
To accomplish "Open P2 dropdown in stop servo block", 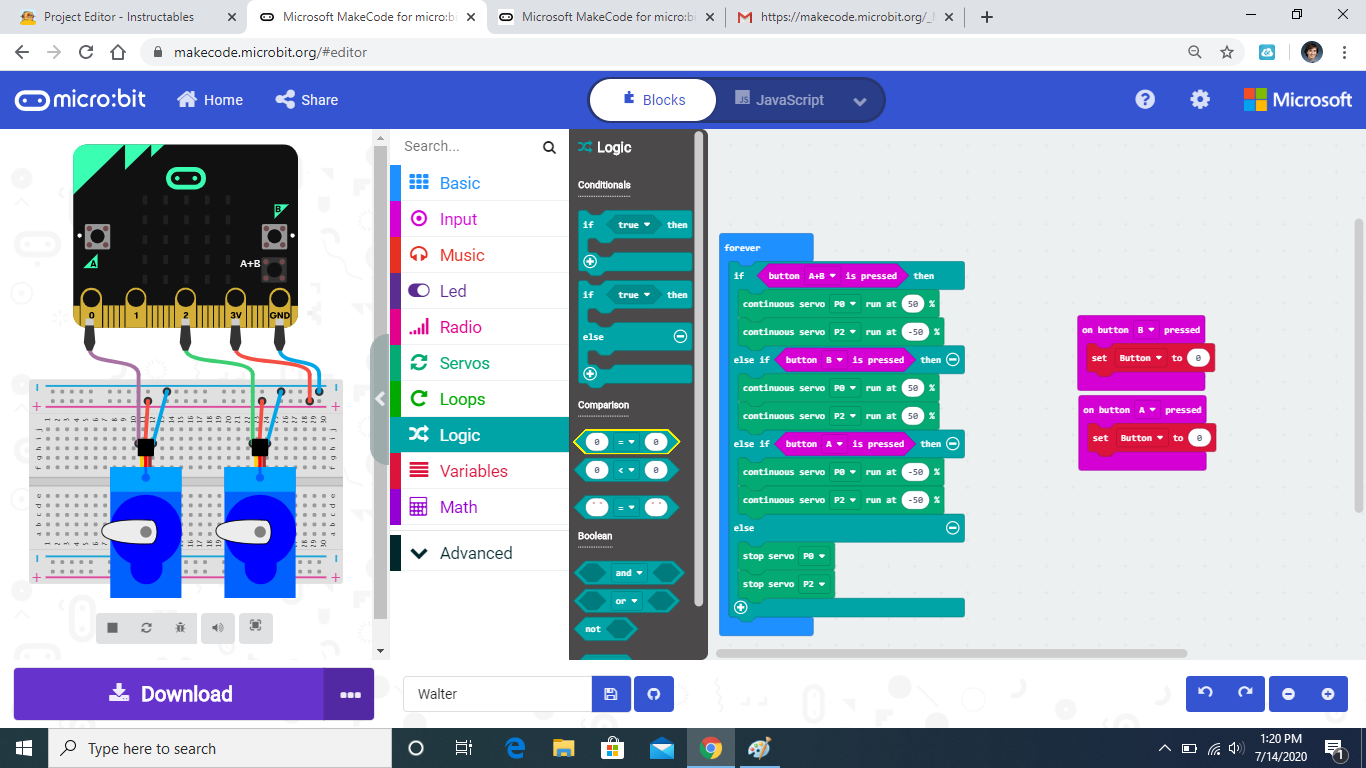I will click(x=814, y=584).
